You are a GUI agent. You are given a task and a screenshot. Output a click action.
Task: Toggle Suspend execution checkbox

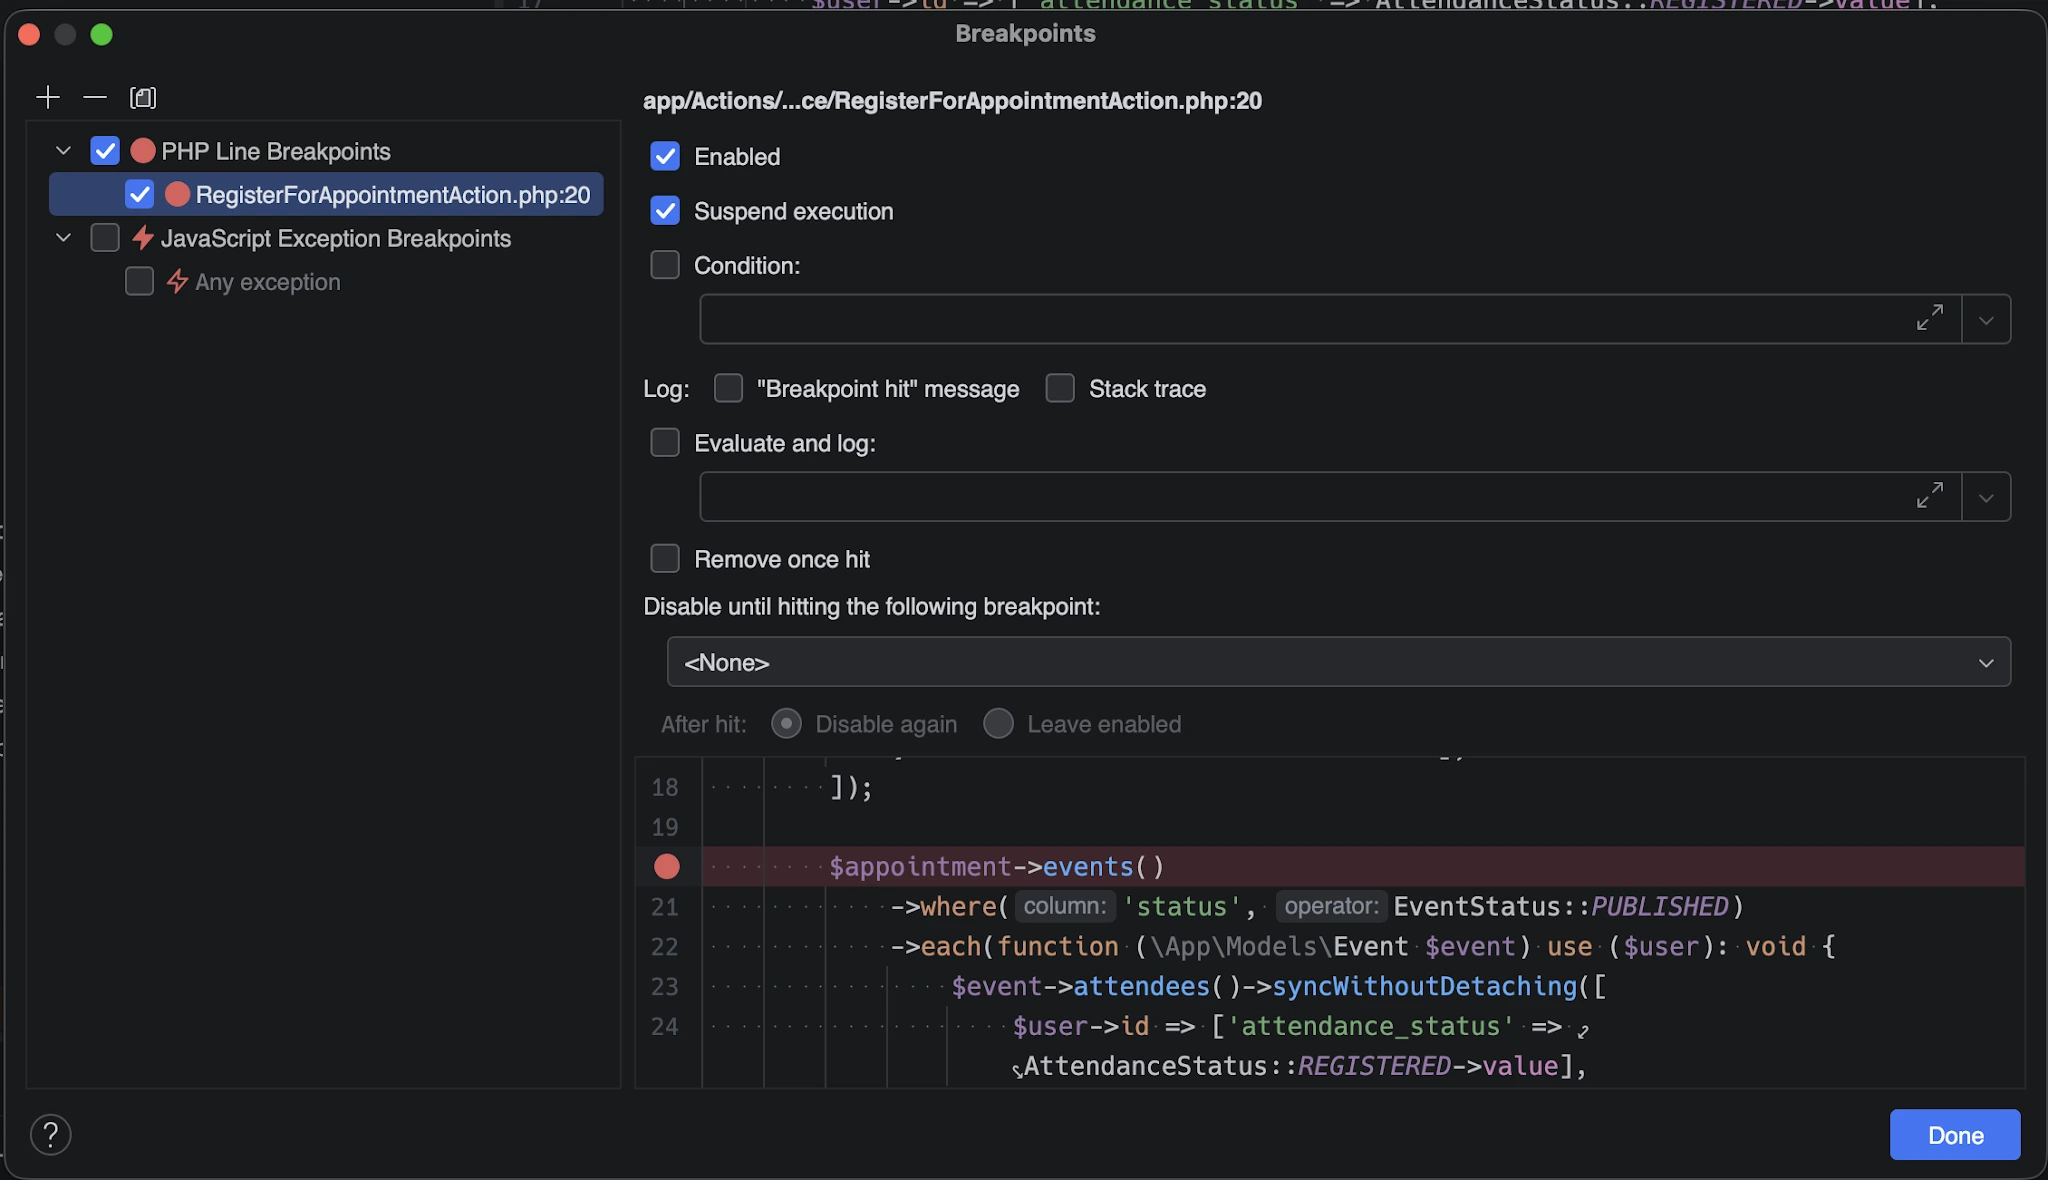click(x=665, y=211)
